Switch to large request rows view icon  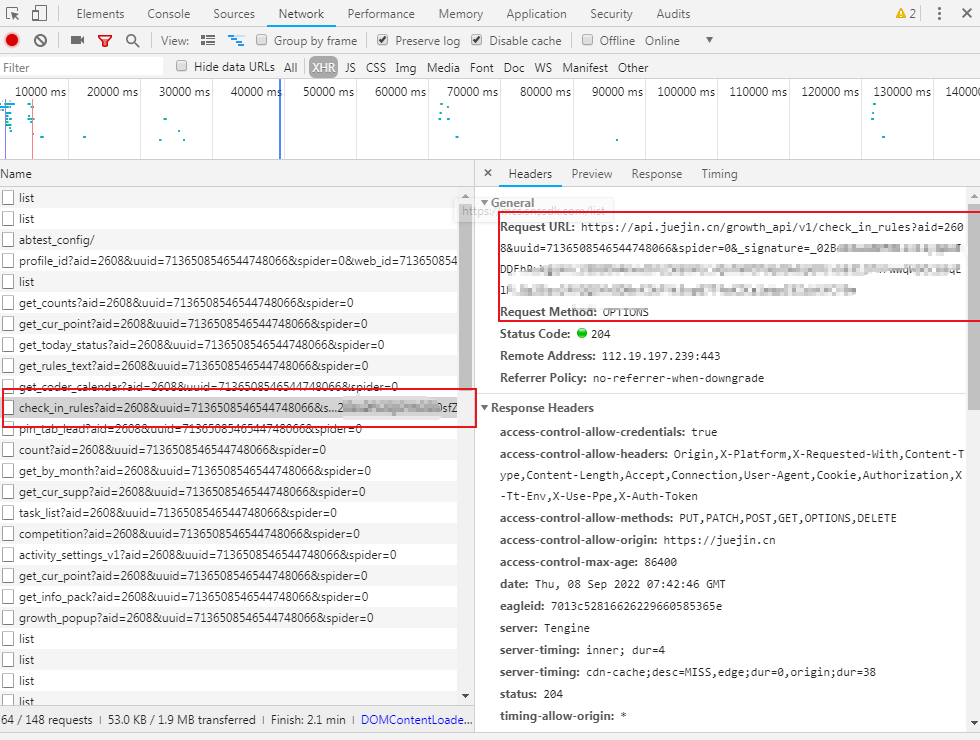(x=208, y=41)
